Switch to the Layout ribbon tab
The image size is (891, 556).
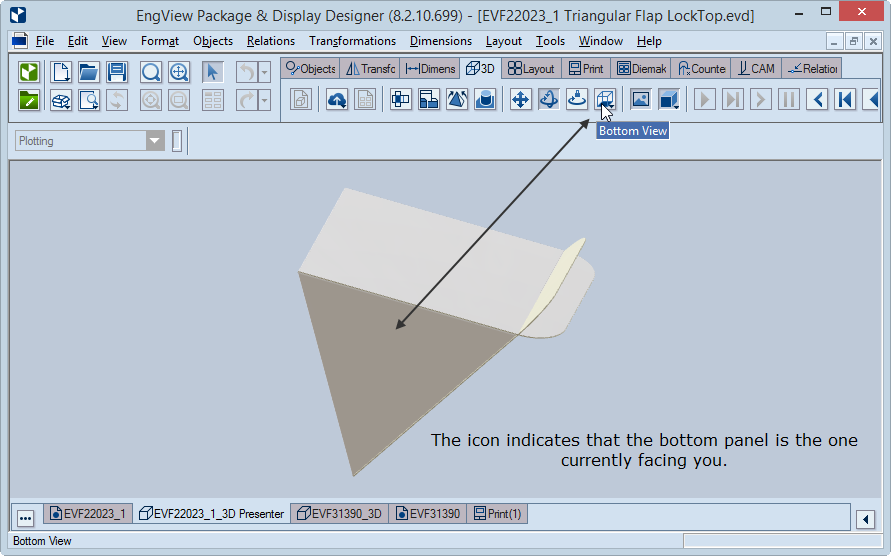[531, 69]
